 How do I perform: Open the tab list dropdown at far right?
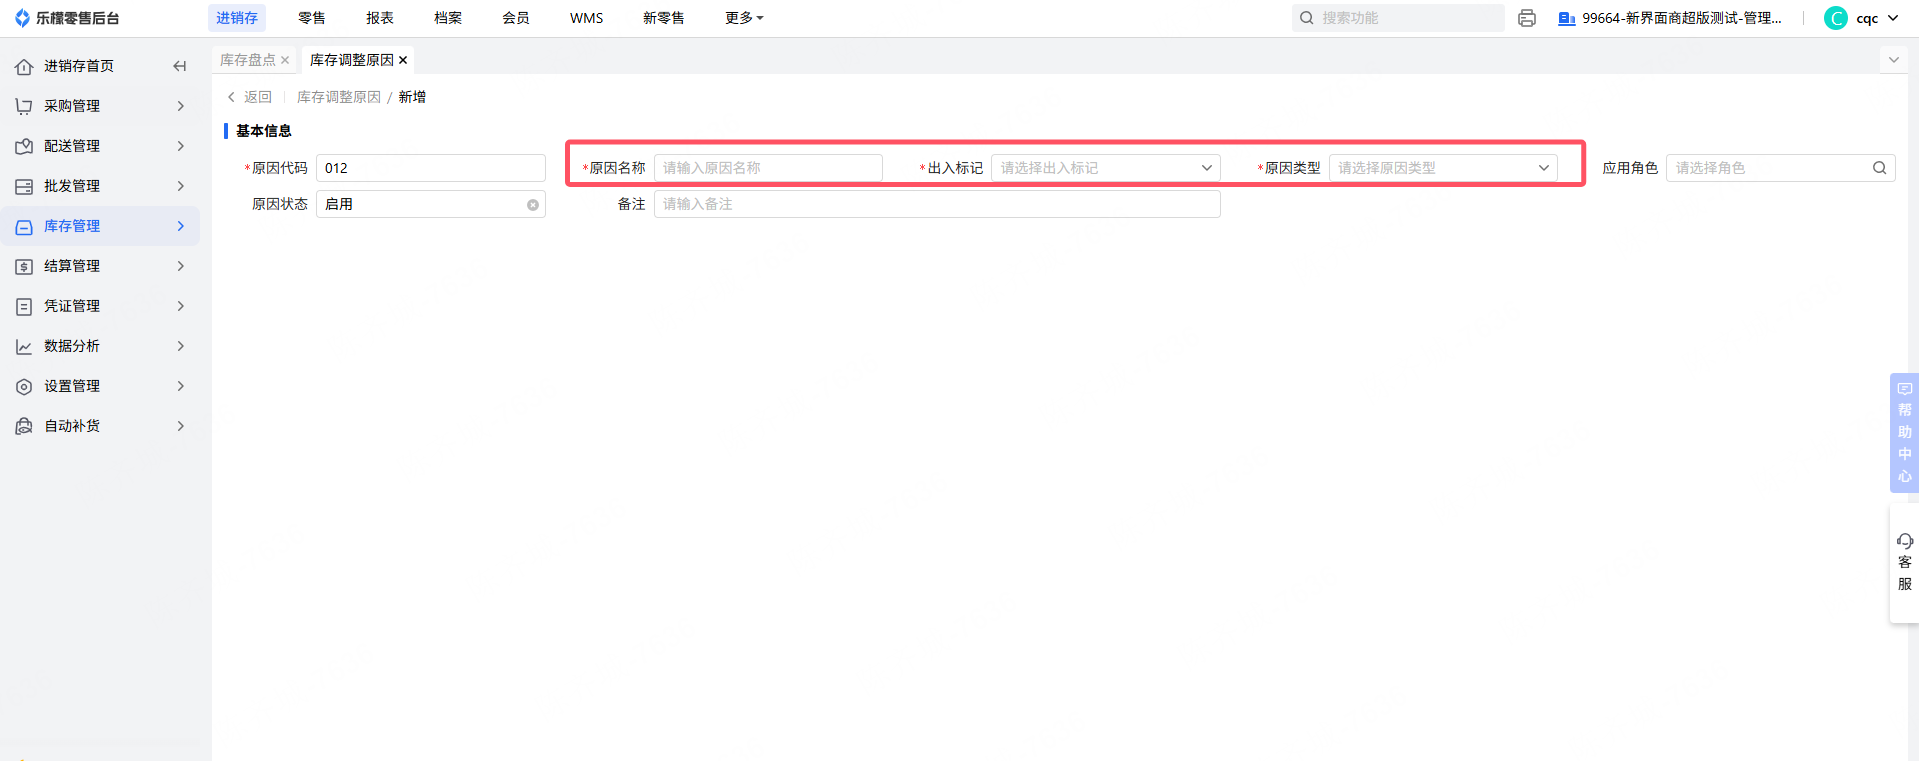[1893, 60]
